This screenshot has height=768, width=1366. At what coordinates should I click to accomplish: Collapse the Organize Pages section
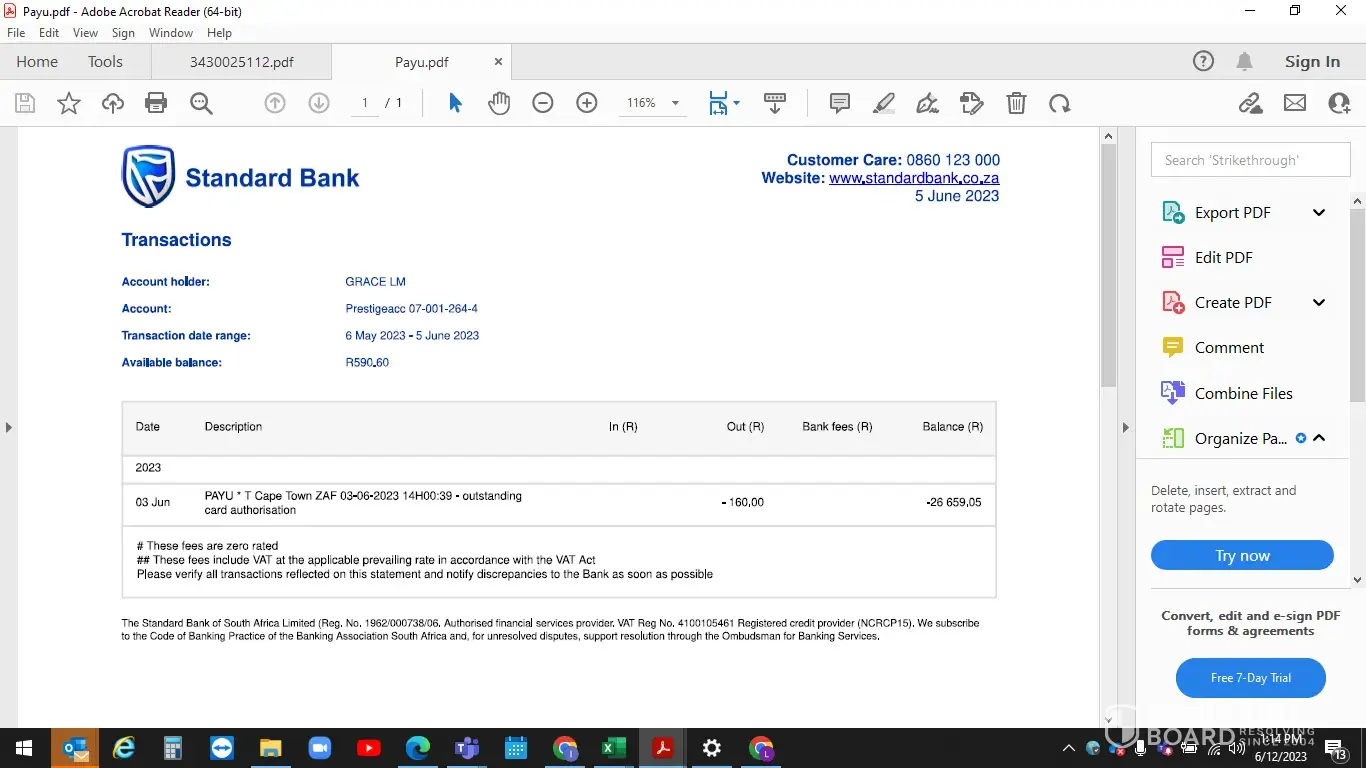(1319, 438)
